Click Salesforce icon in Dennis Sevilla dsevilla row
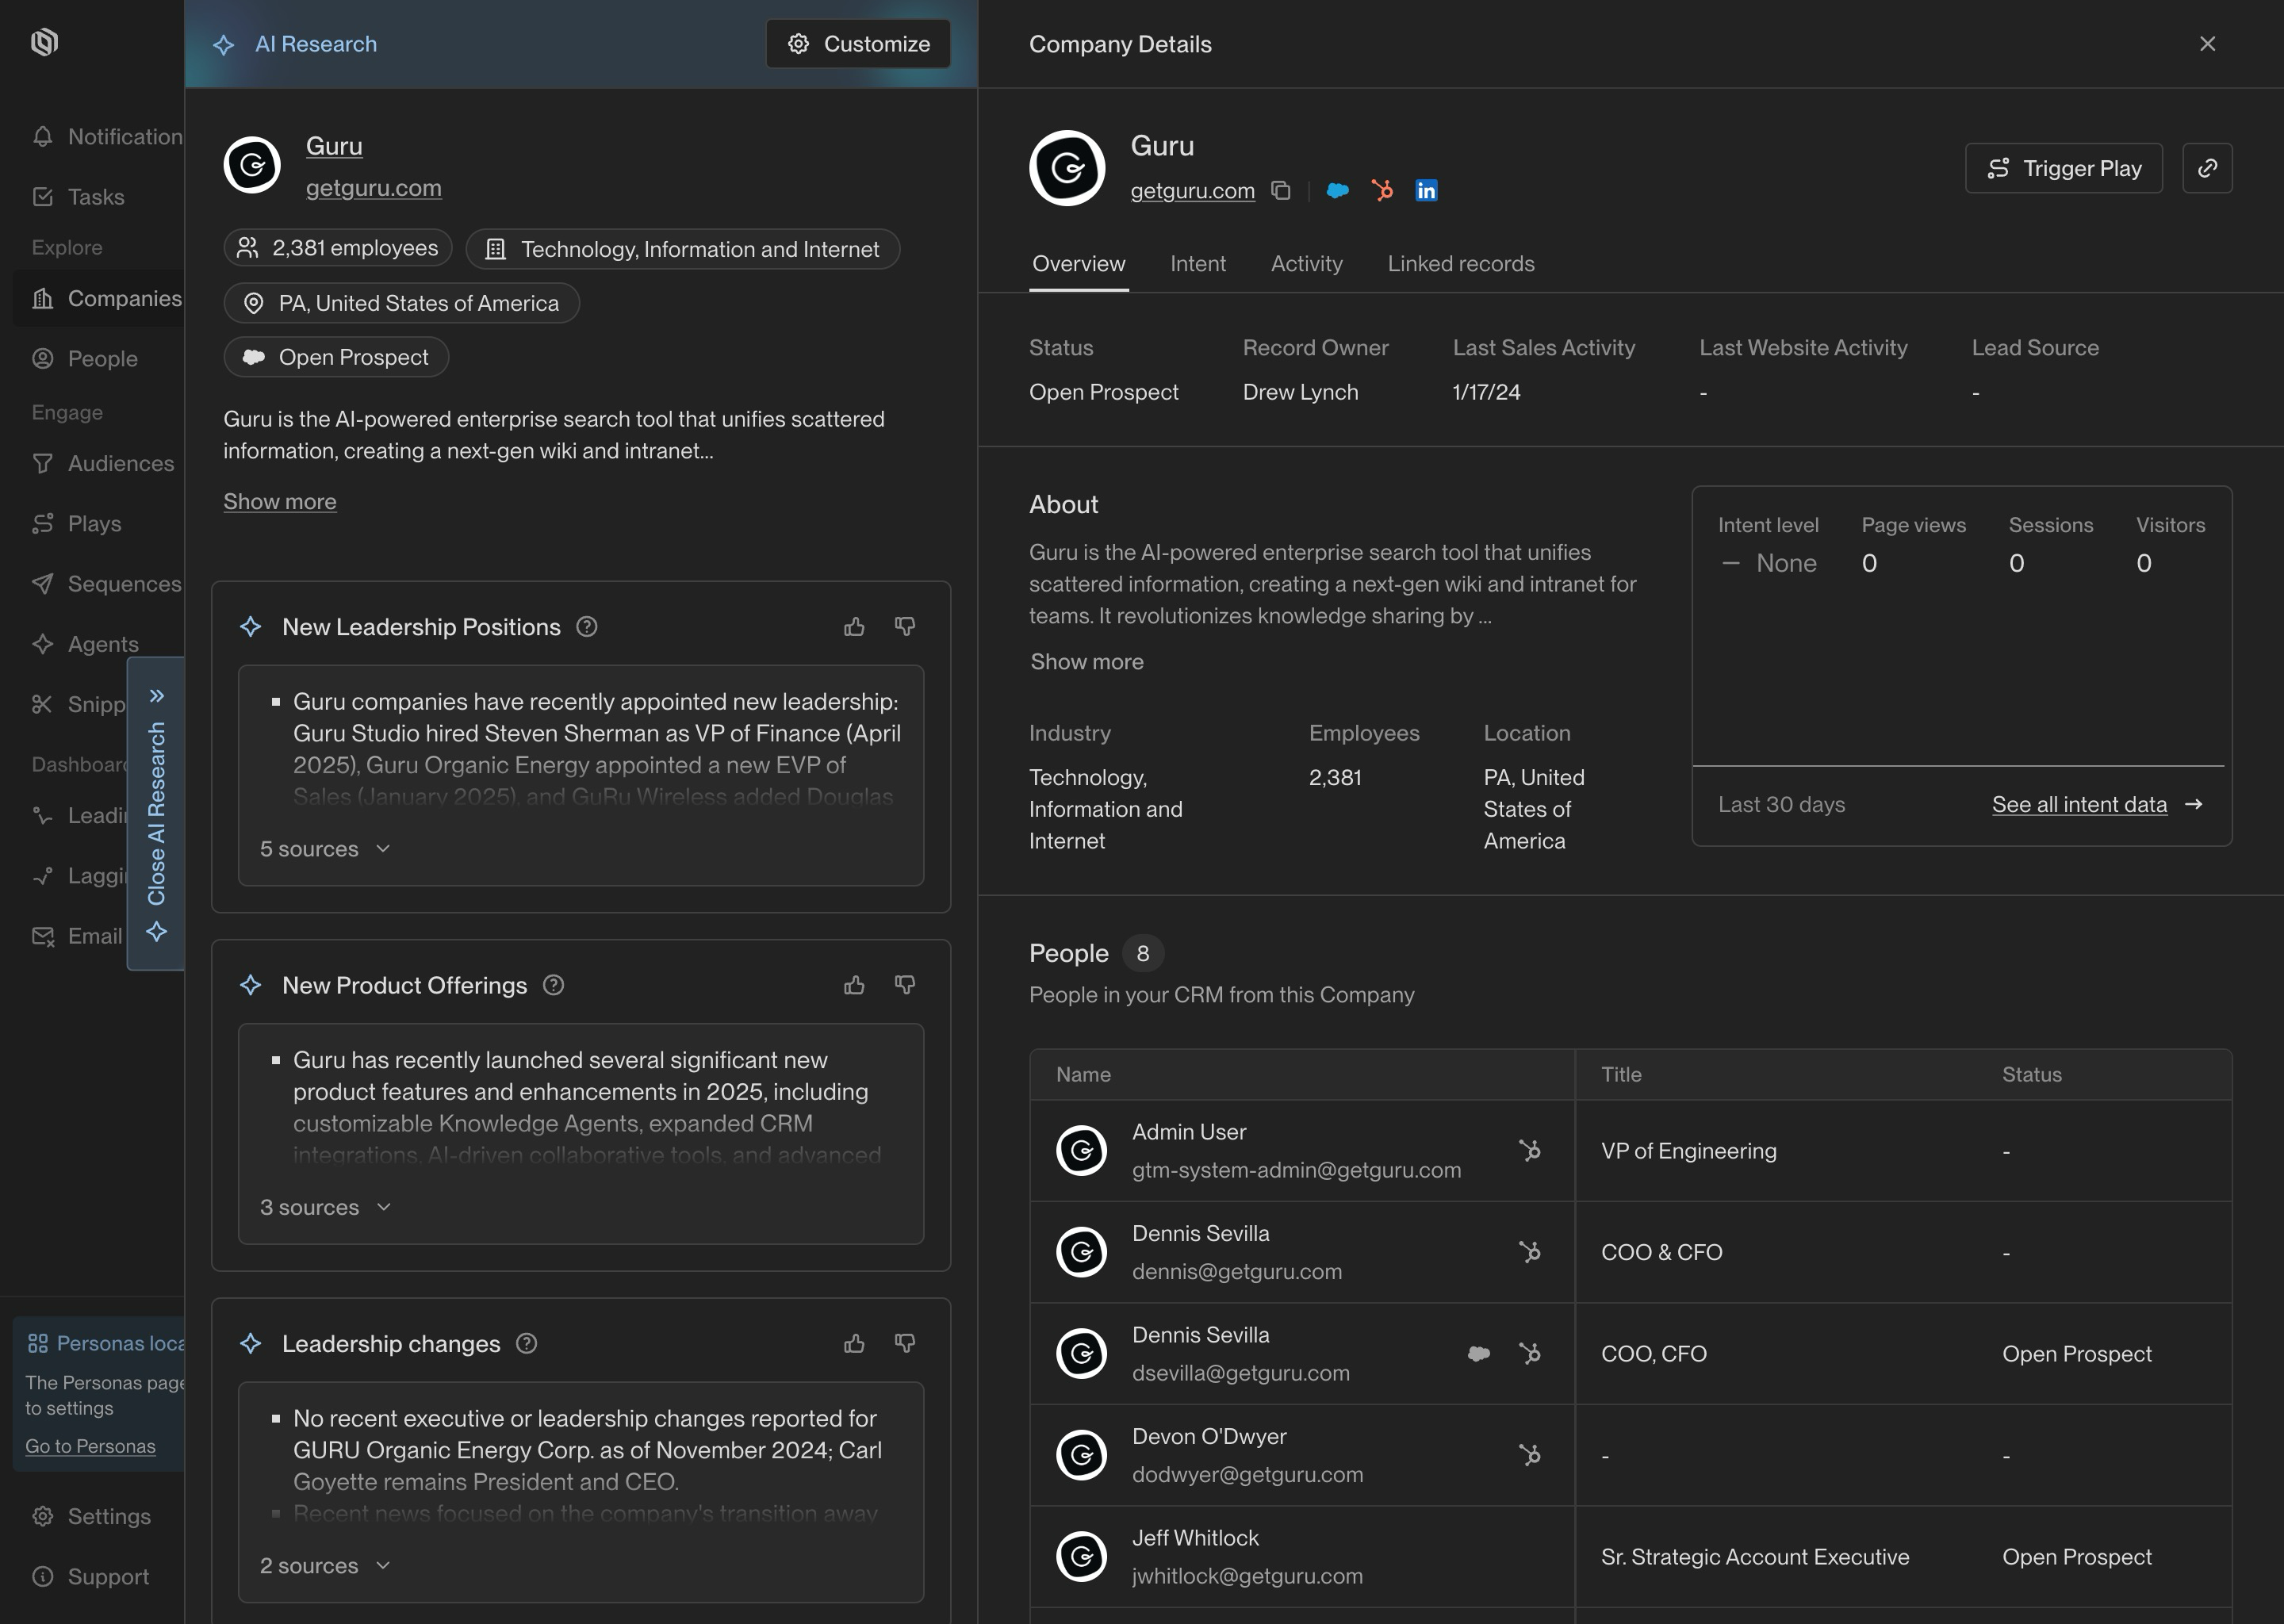Image resolution: width=2284 pixels, height=1624 pixels. pyautogui.click(x=1478, y=1354)
